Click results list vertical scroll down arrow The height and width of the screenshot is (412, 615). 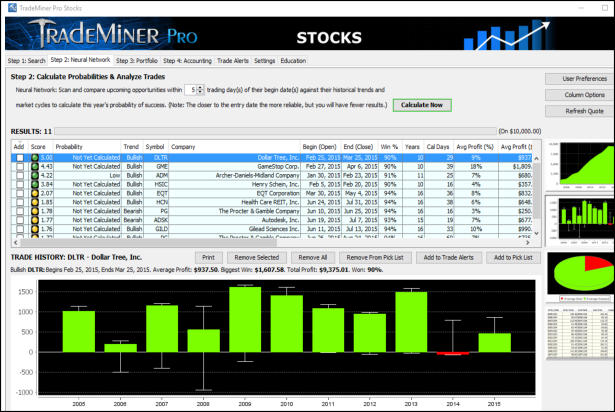(x=537, y=233)
